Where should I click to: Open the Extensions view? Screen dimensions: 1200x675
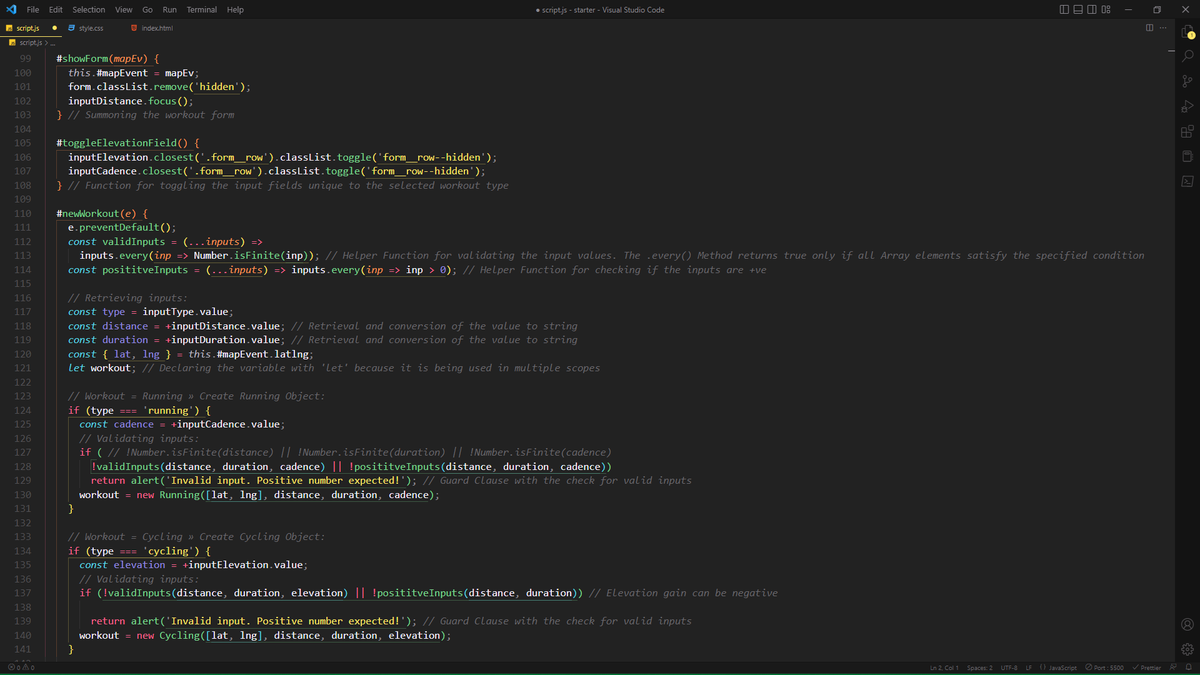pyautogui.click(x=1187, y=131)
